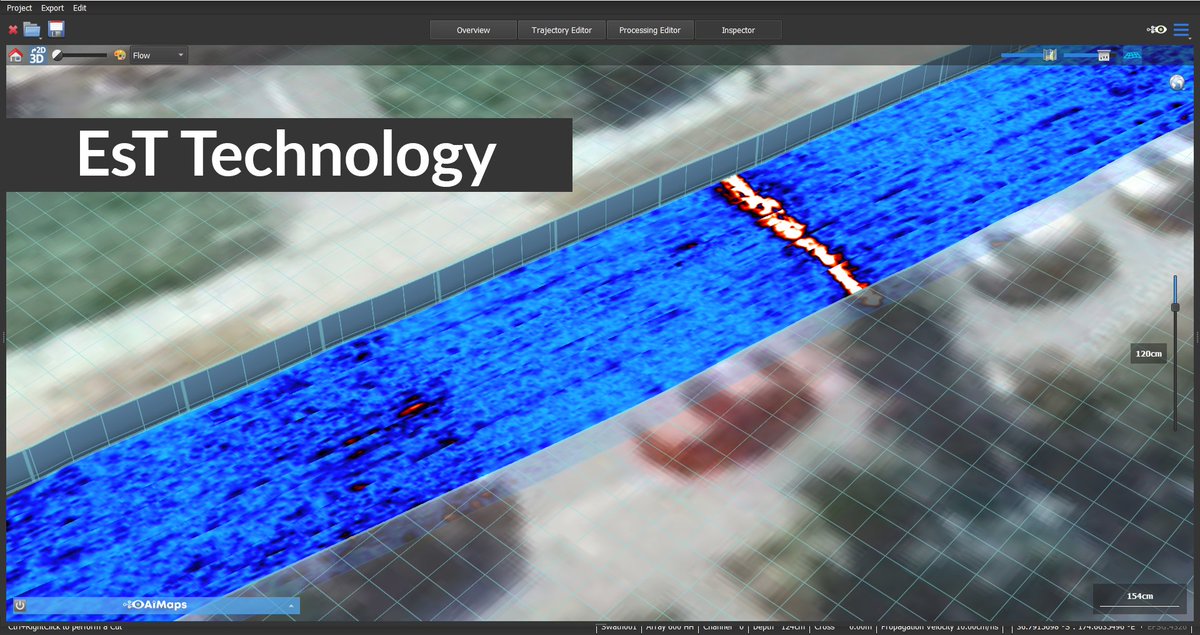Click the 120cm depth label
This screenshot has width=1200, height=635.
point(1148,353)
